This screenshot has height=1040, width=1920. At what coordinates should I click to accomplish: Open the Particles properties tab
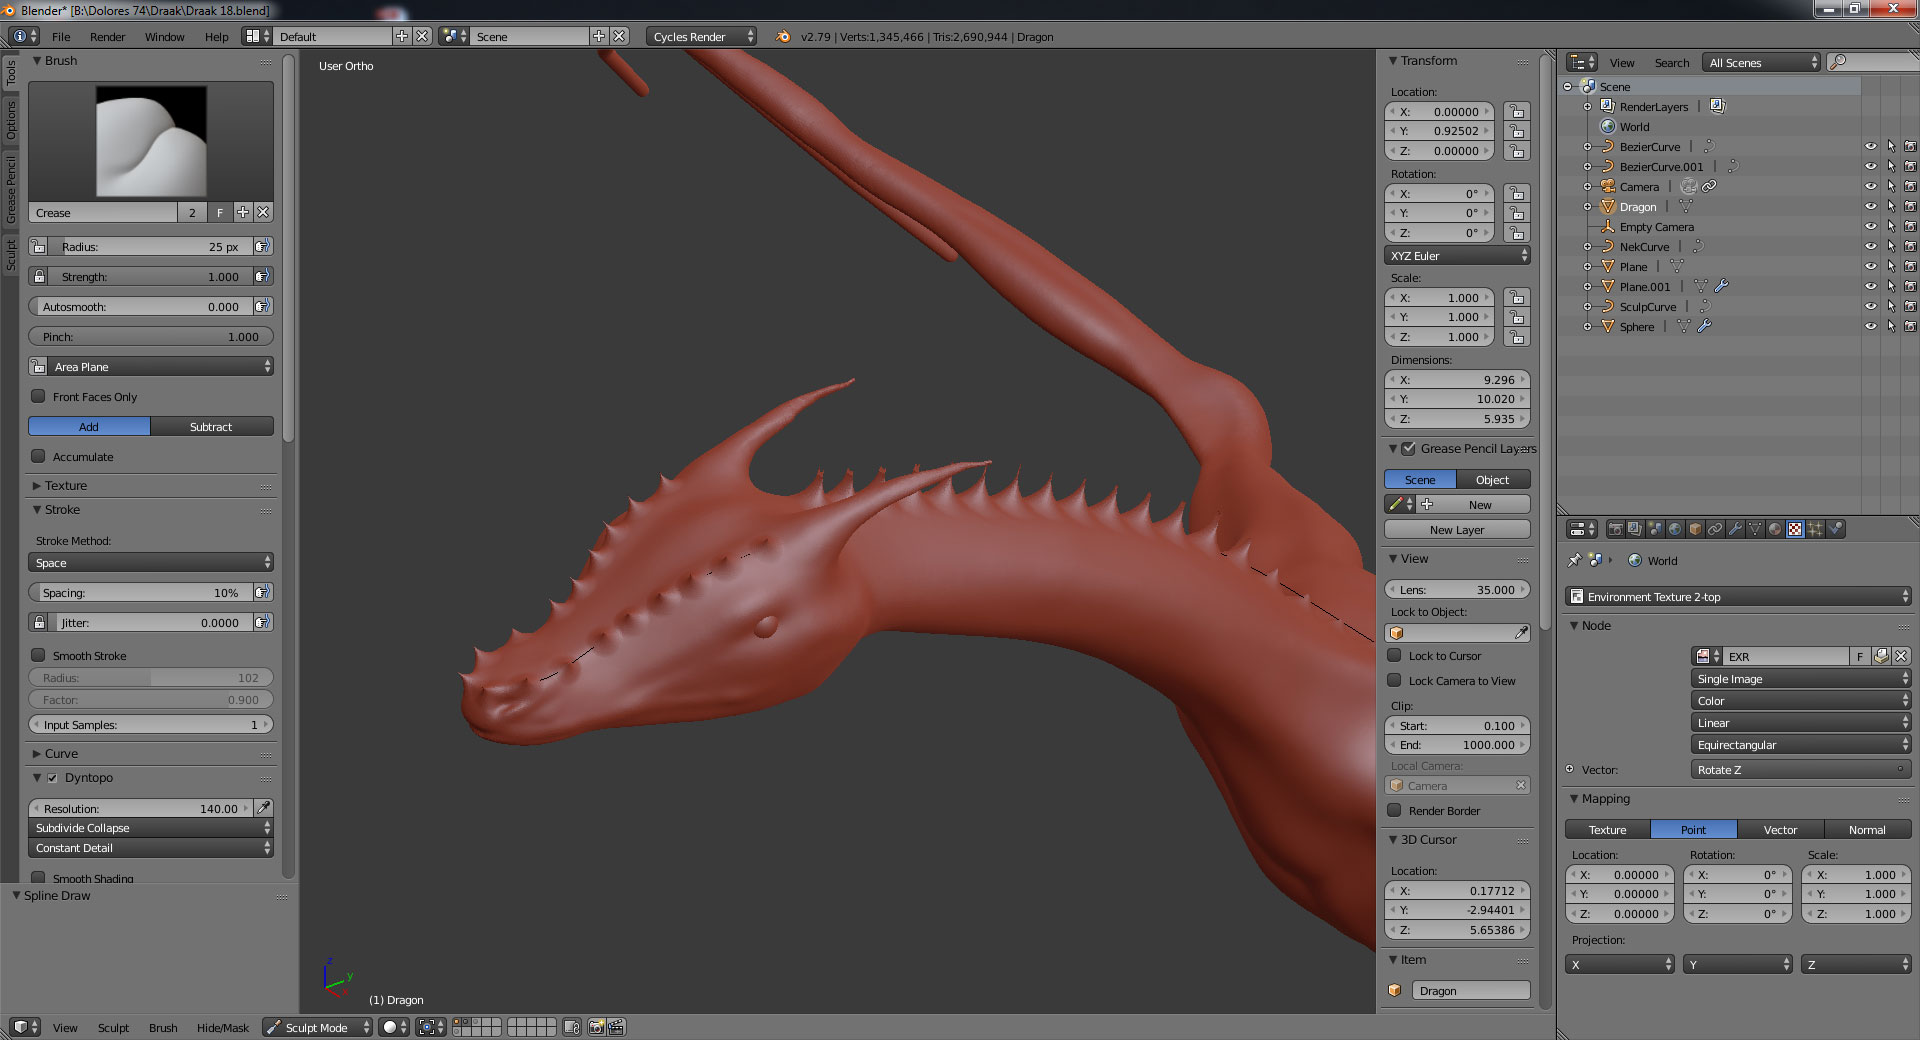pyautogui.click(x=1815, y=529)
